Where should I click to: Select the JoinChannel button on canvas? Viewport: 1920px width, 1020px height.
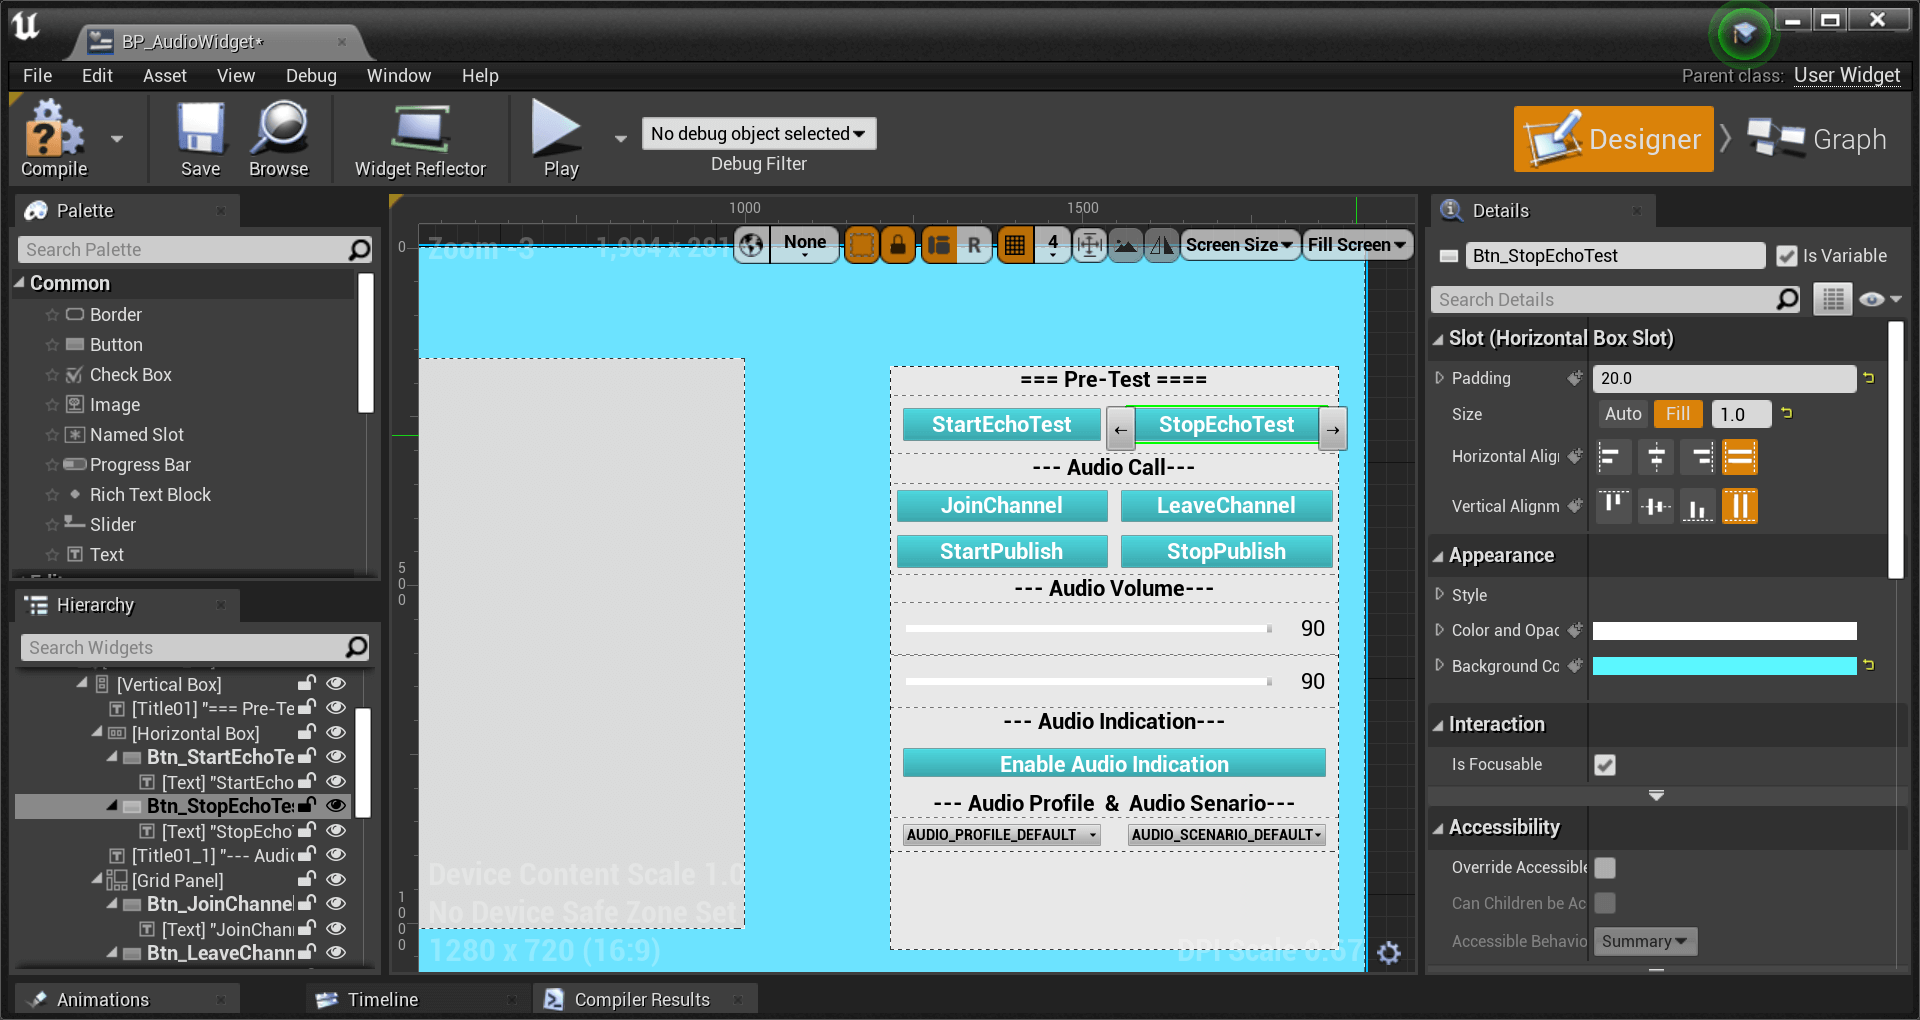click(x=1001, y=506)
